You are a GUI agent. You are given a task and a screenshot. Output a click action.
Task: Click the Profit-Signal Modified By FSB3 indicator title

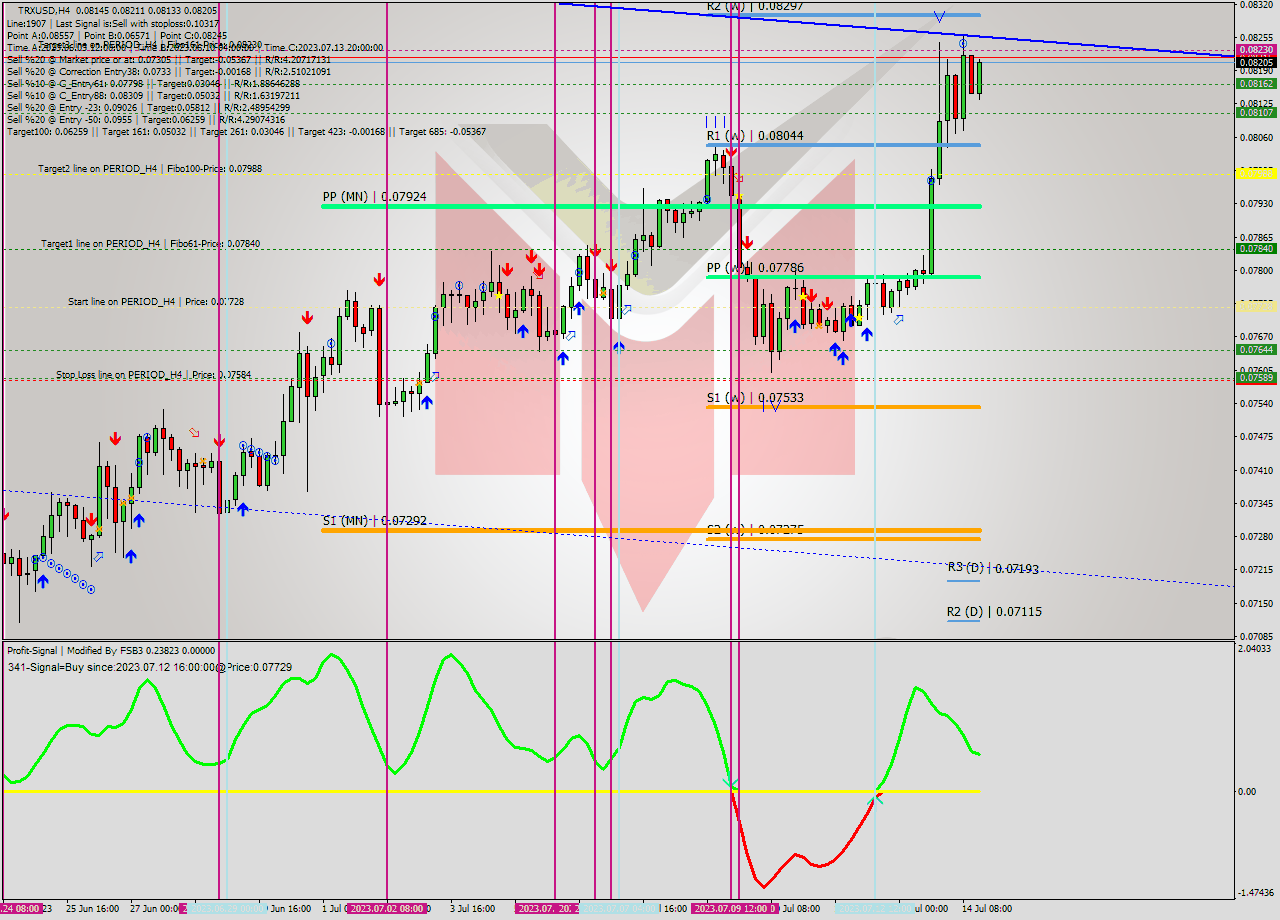[x=111, y=650]
